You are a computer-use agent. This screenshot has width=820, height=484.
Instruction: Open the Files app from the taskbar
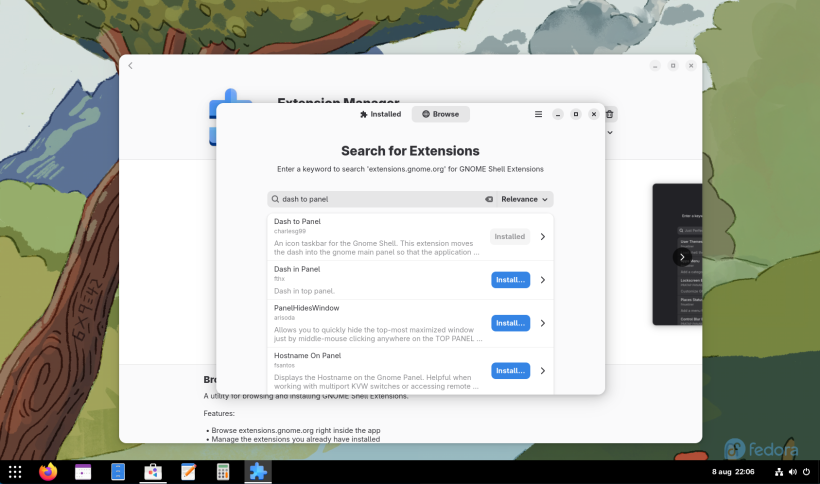click(118, 472)
